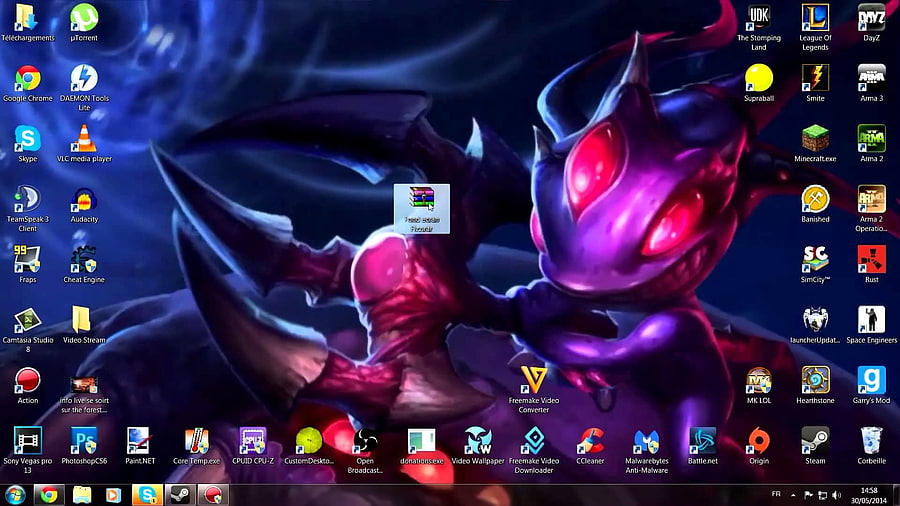Open the taskbar clock showing 14:58

[869, 495]
